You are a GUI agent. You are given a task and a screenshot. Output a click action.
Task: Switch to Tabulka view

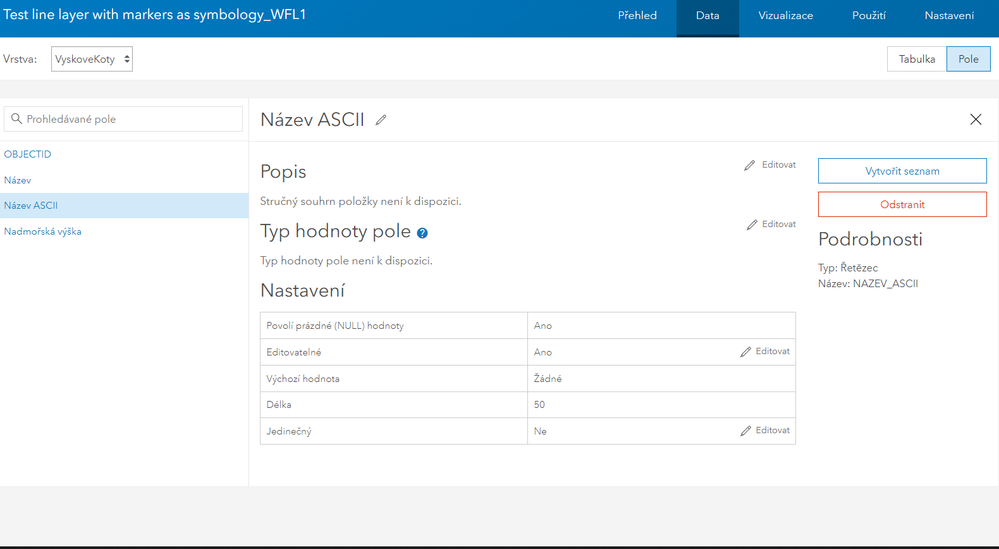[916, 59]
